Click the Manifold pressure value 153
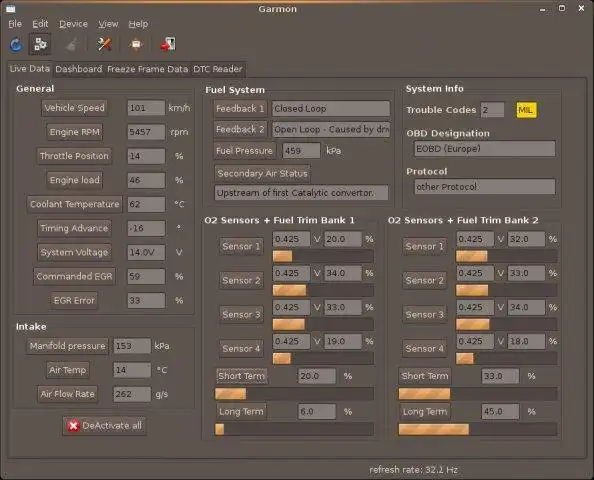Screen dimensions: 594x480 (x=132, y=346)
